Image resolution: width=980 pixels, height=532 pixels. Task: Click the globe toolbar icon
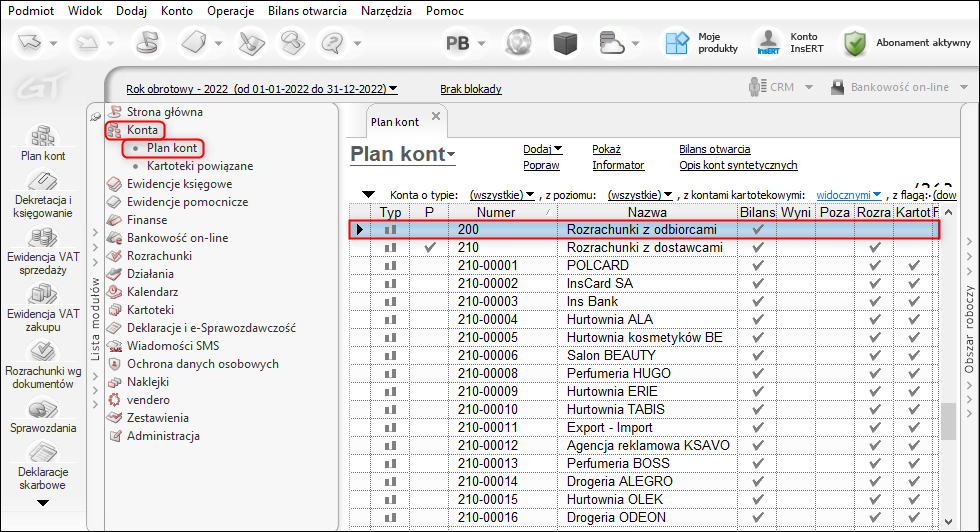point(519,43)
